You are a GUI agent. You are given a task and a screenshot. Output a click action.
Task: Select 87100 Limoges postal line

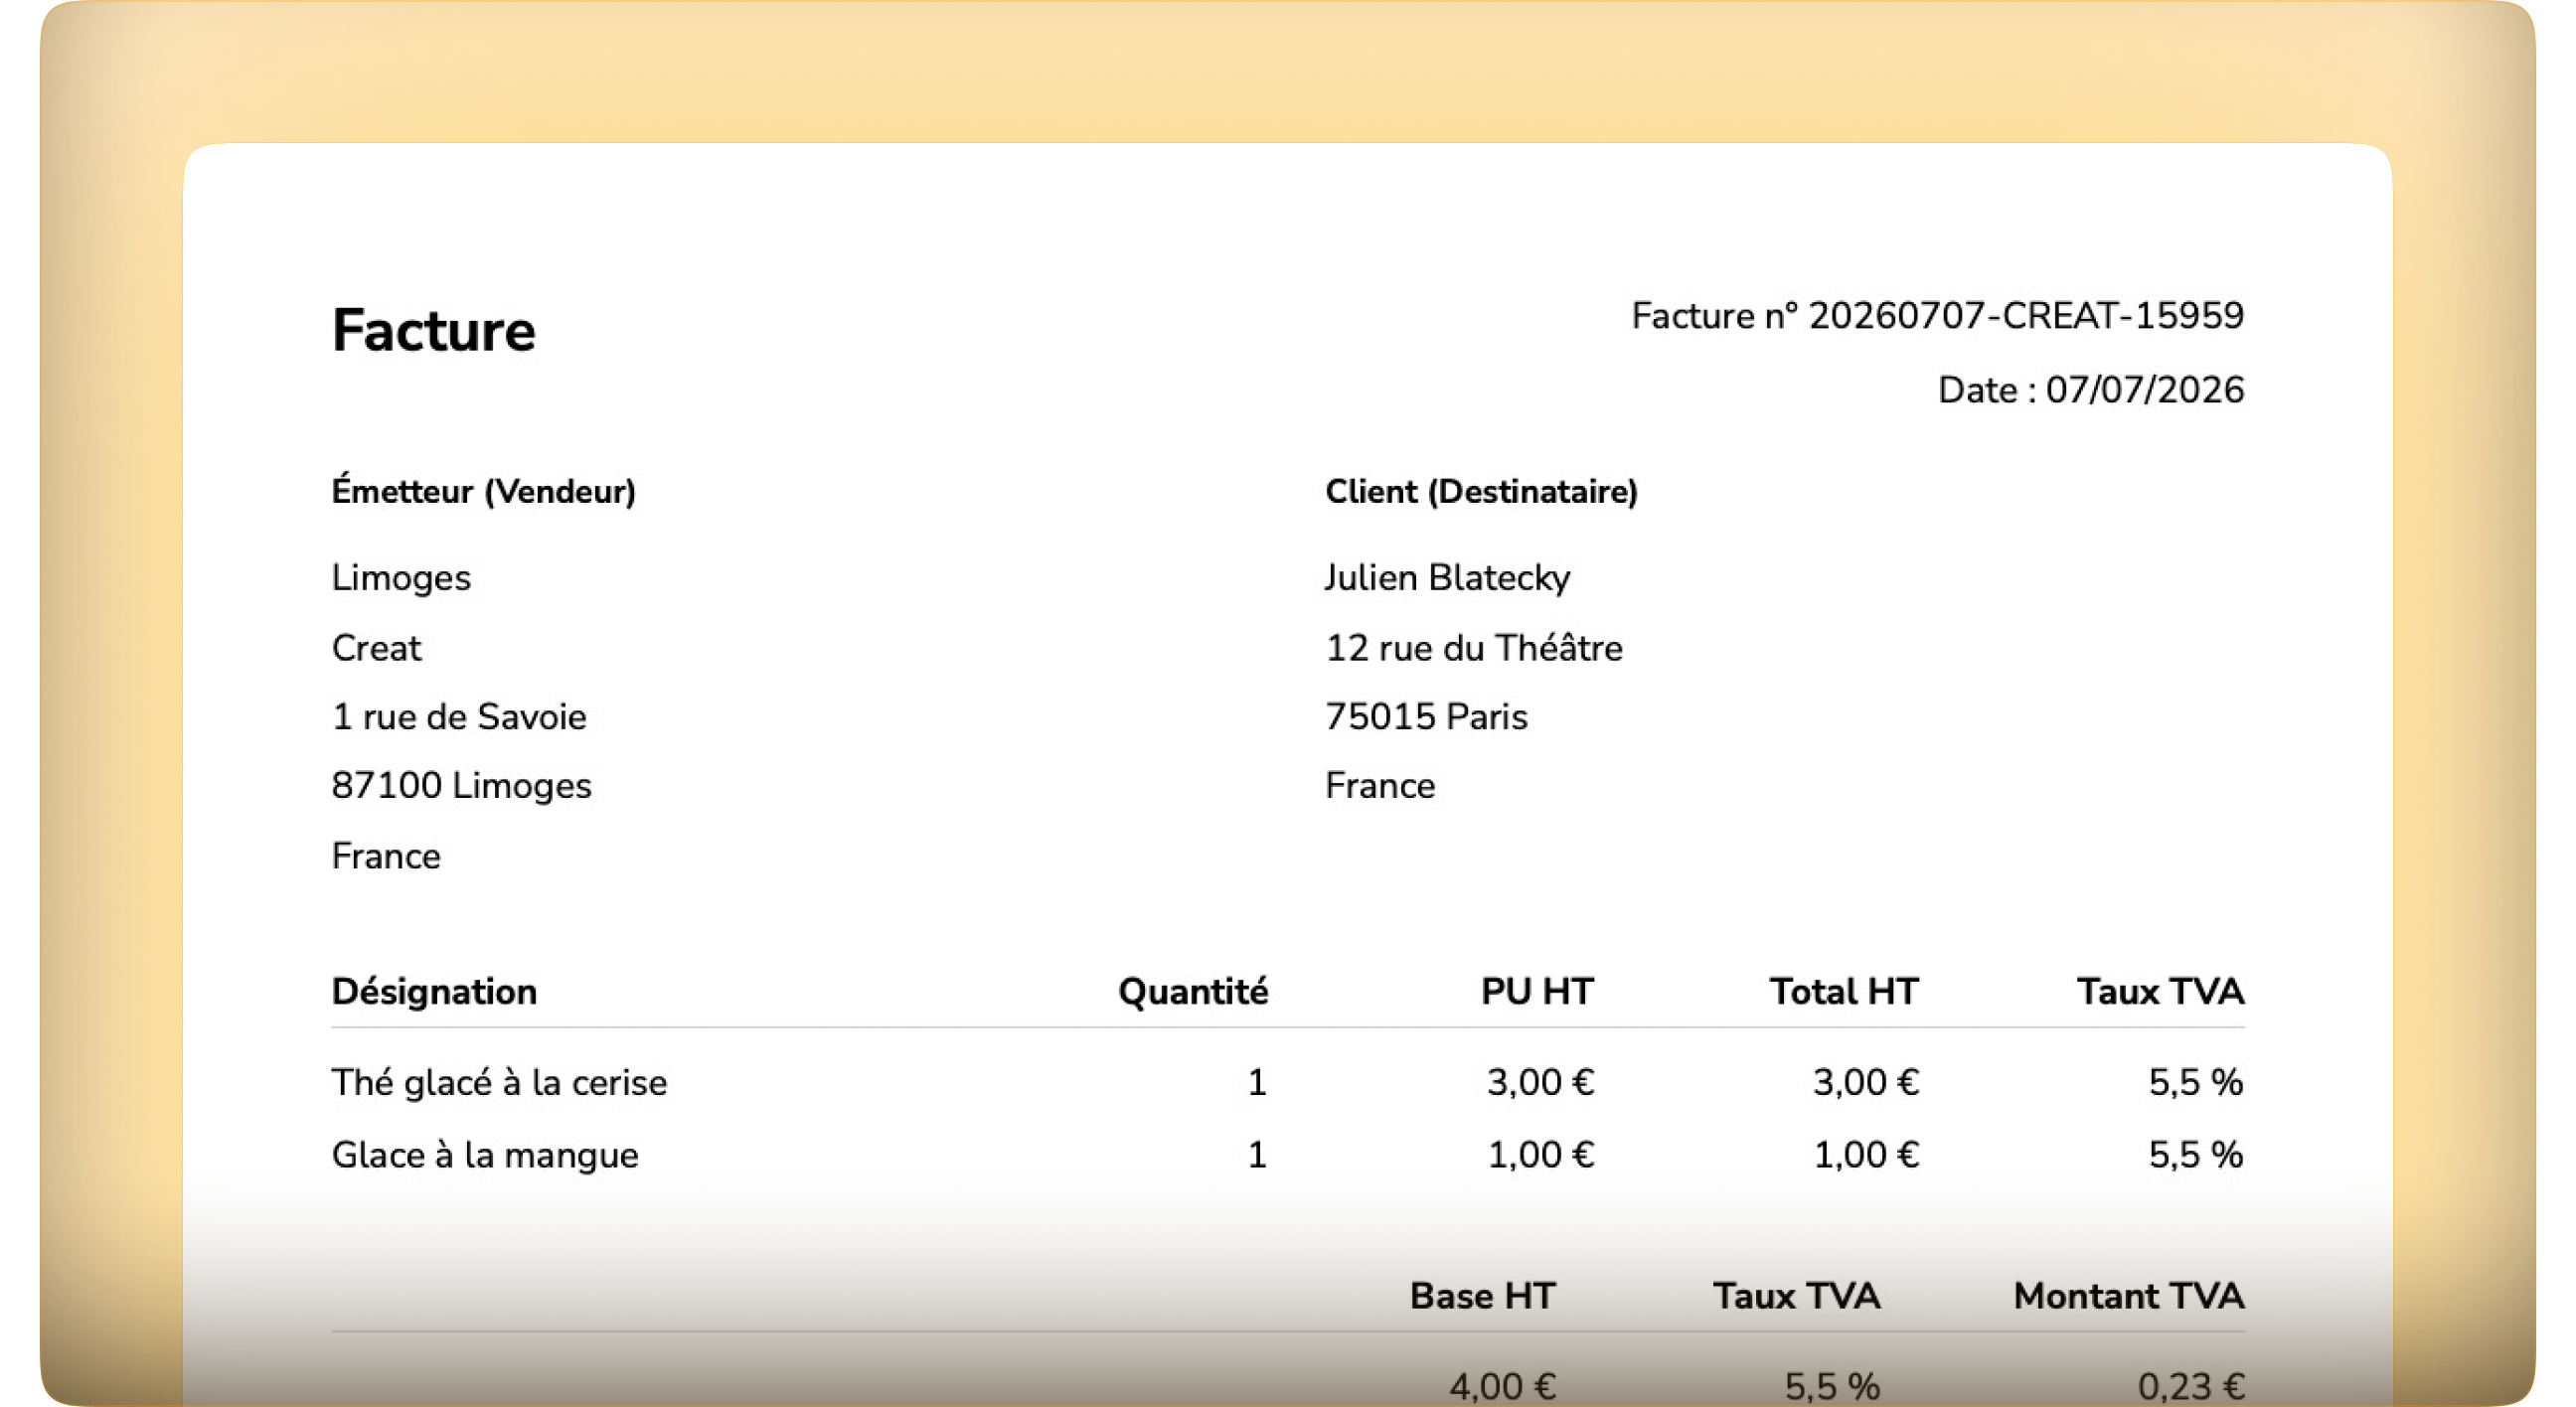pyautogui.click(x=461, y=786)
